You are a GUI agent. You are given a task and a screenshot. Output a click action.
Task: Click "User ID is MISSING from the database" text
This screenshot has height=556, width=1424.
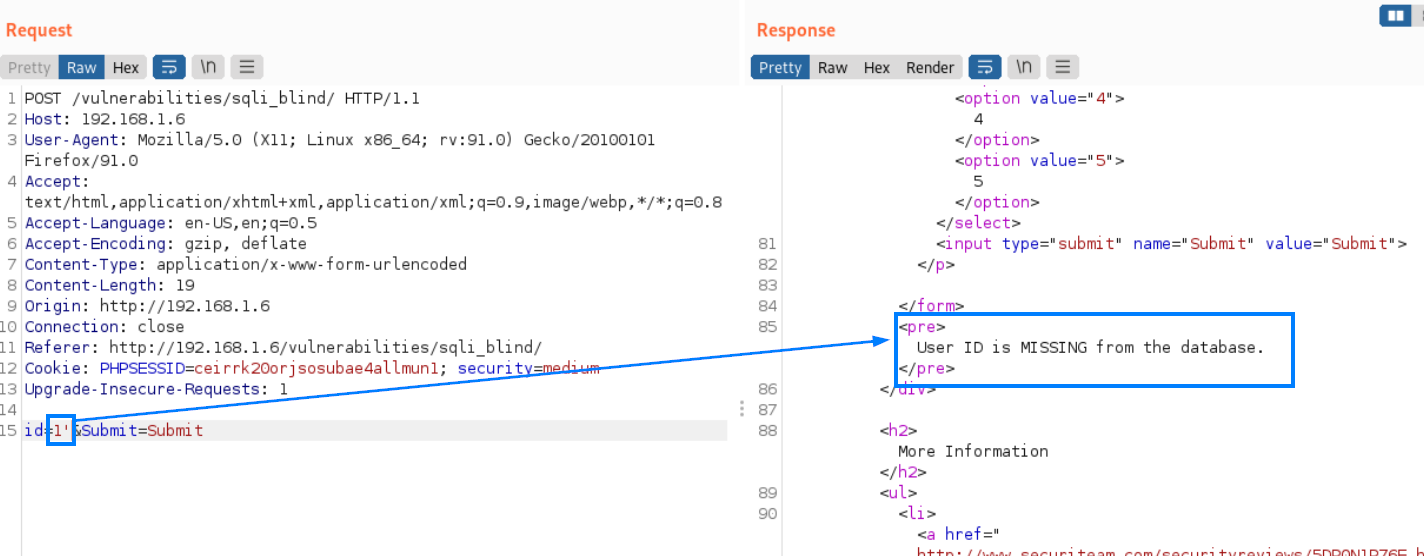pyautogui.click(x=1090, y=347)
